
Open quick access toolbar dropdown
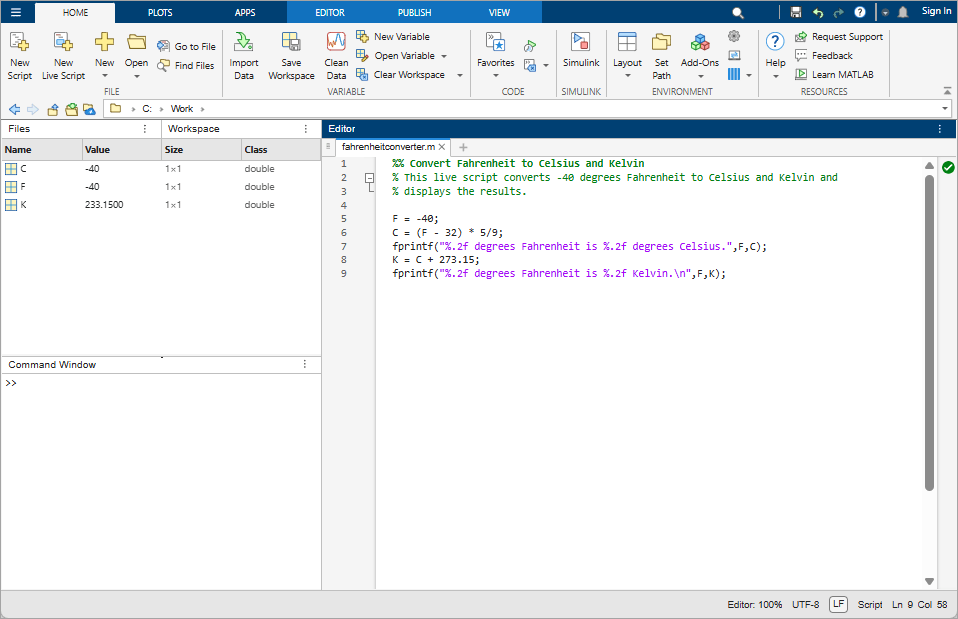tap(885, 12)
